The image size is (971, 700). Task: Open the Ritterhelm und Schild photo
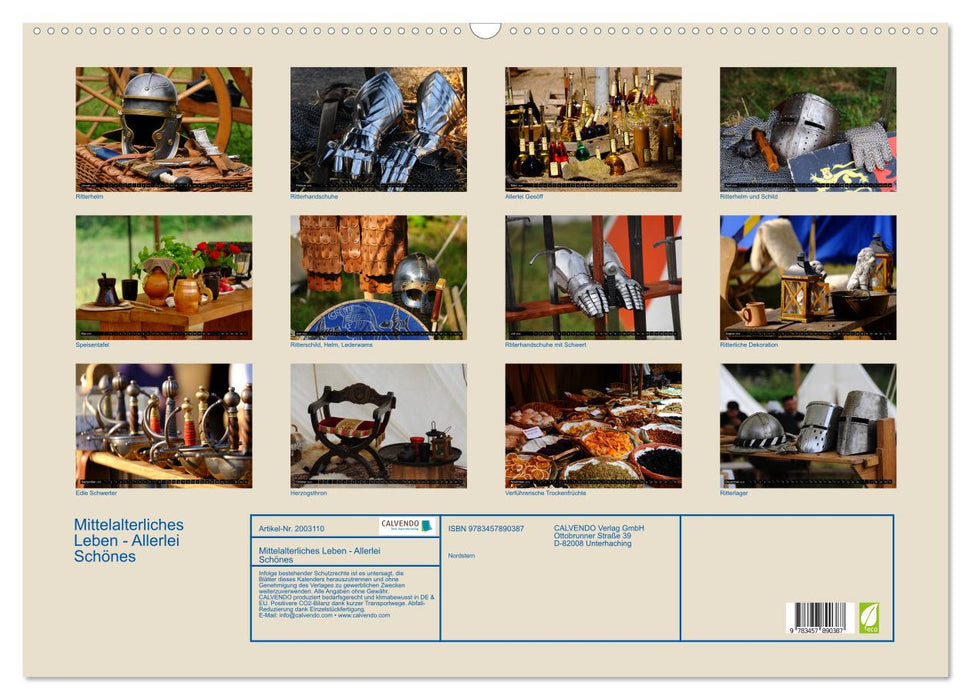coord(808,129)
